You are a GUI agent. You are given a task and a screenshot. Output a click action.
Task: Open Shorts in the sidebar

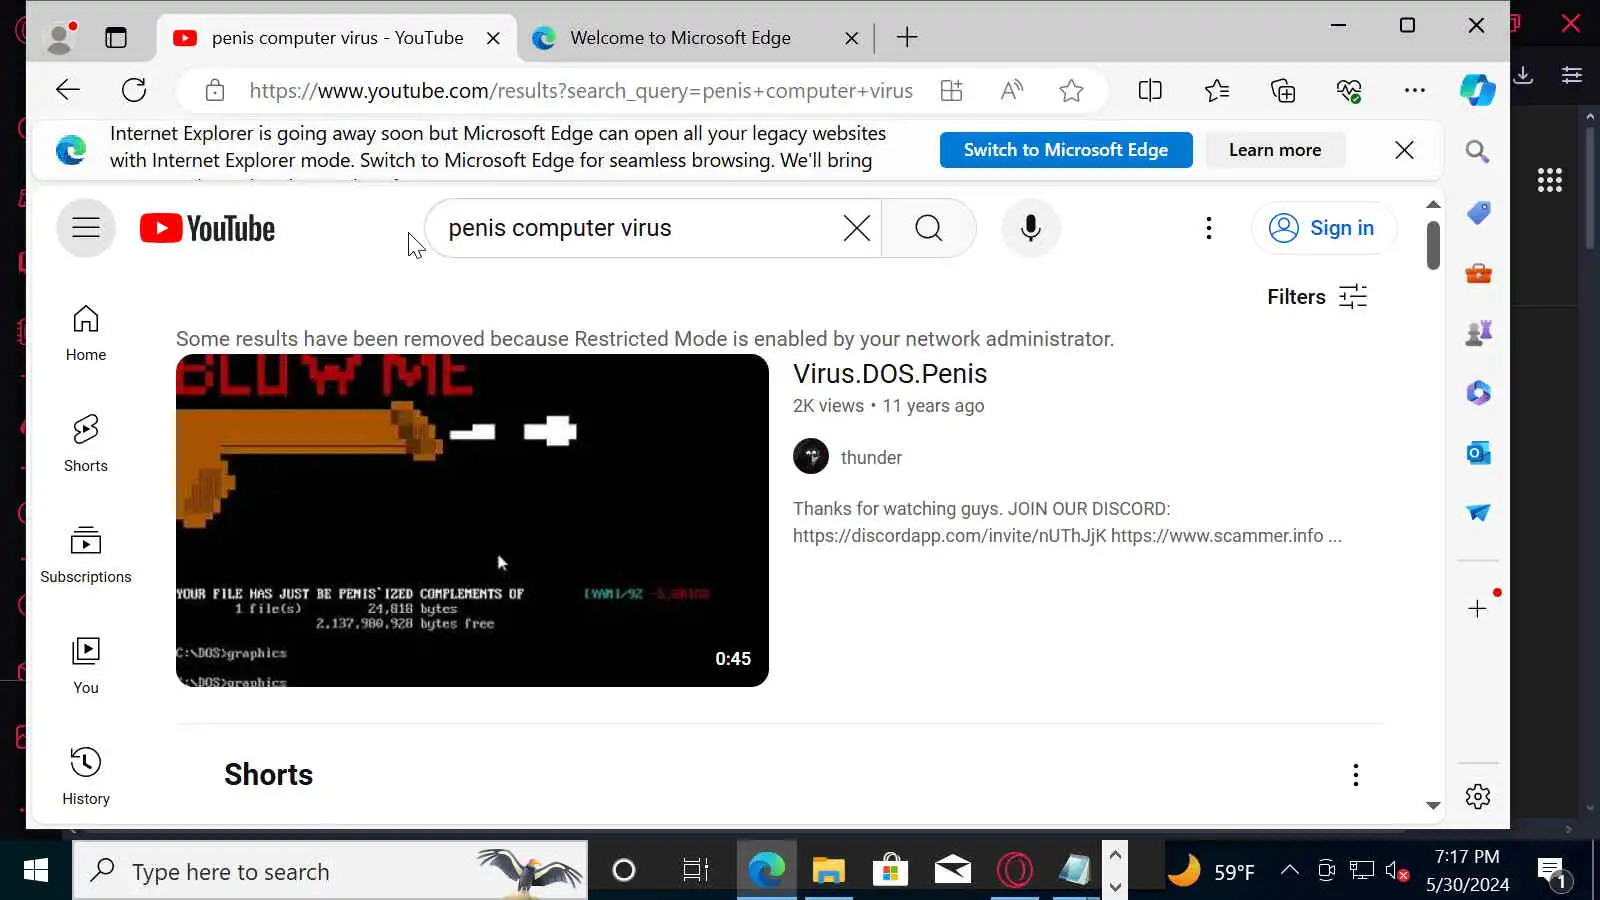[86, 444]
